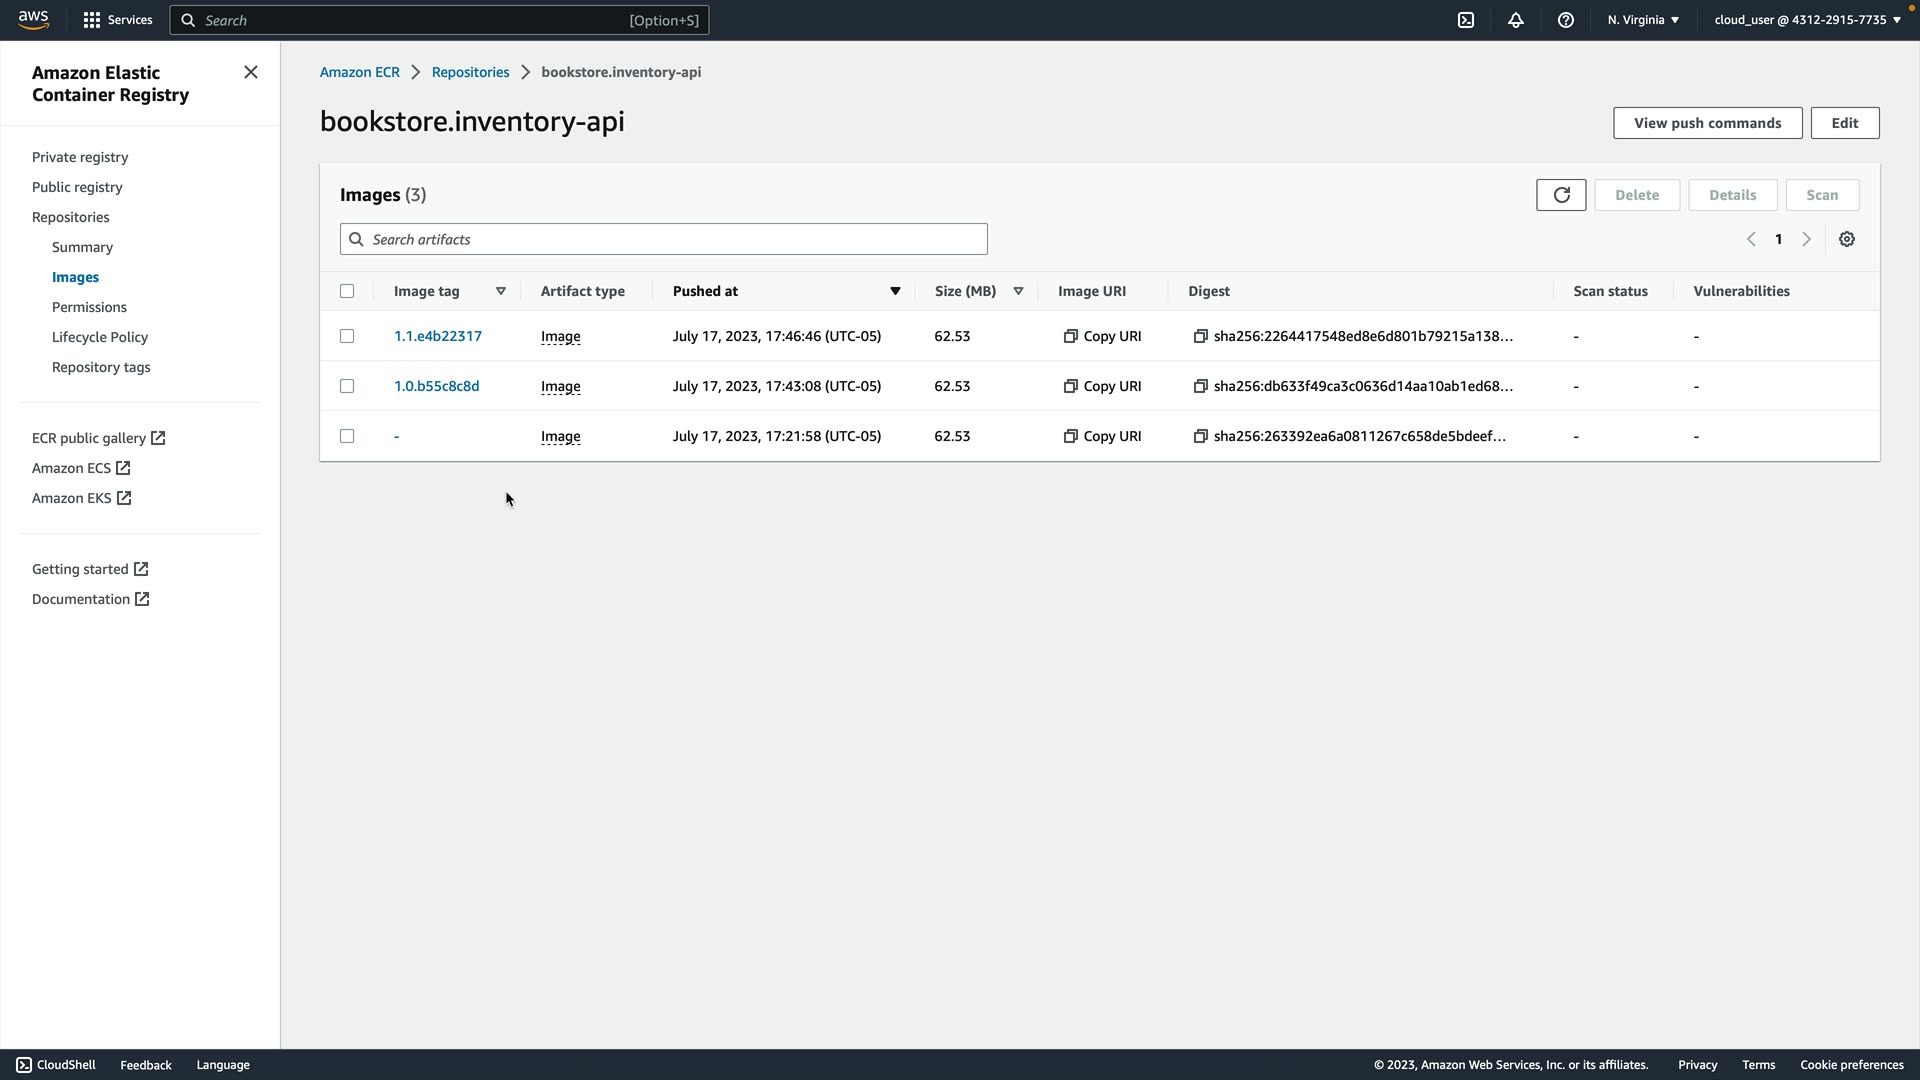Click View push commands button
Image resolution: width=1920 pixels, height=1080 pixels.
point(1707,123)
